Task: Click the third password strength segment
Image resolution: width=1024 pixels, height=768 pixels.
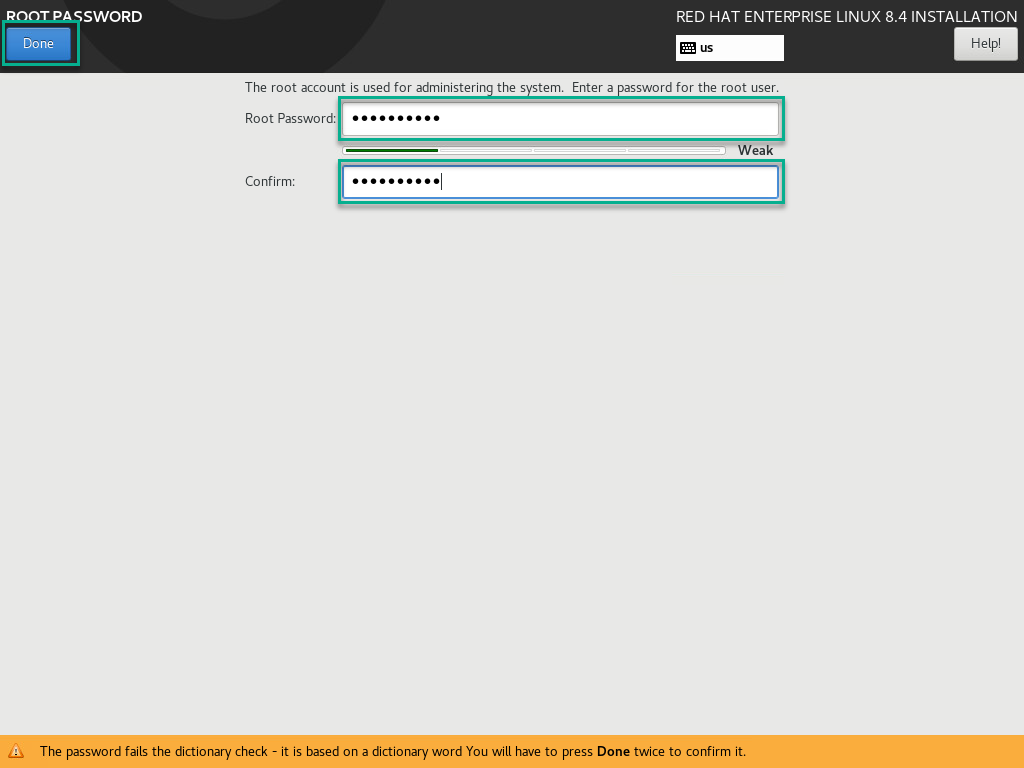Action: pos(580,150)
